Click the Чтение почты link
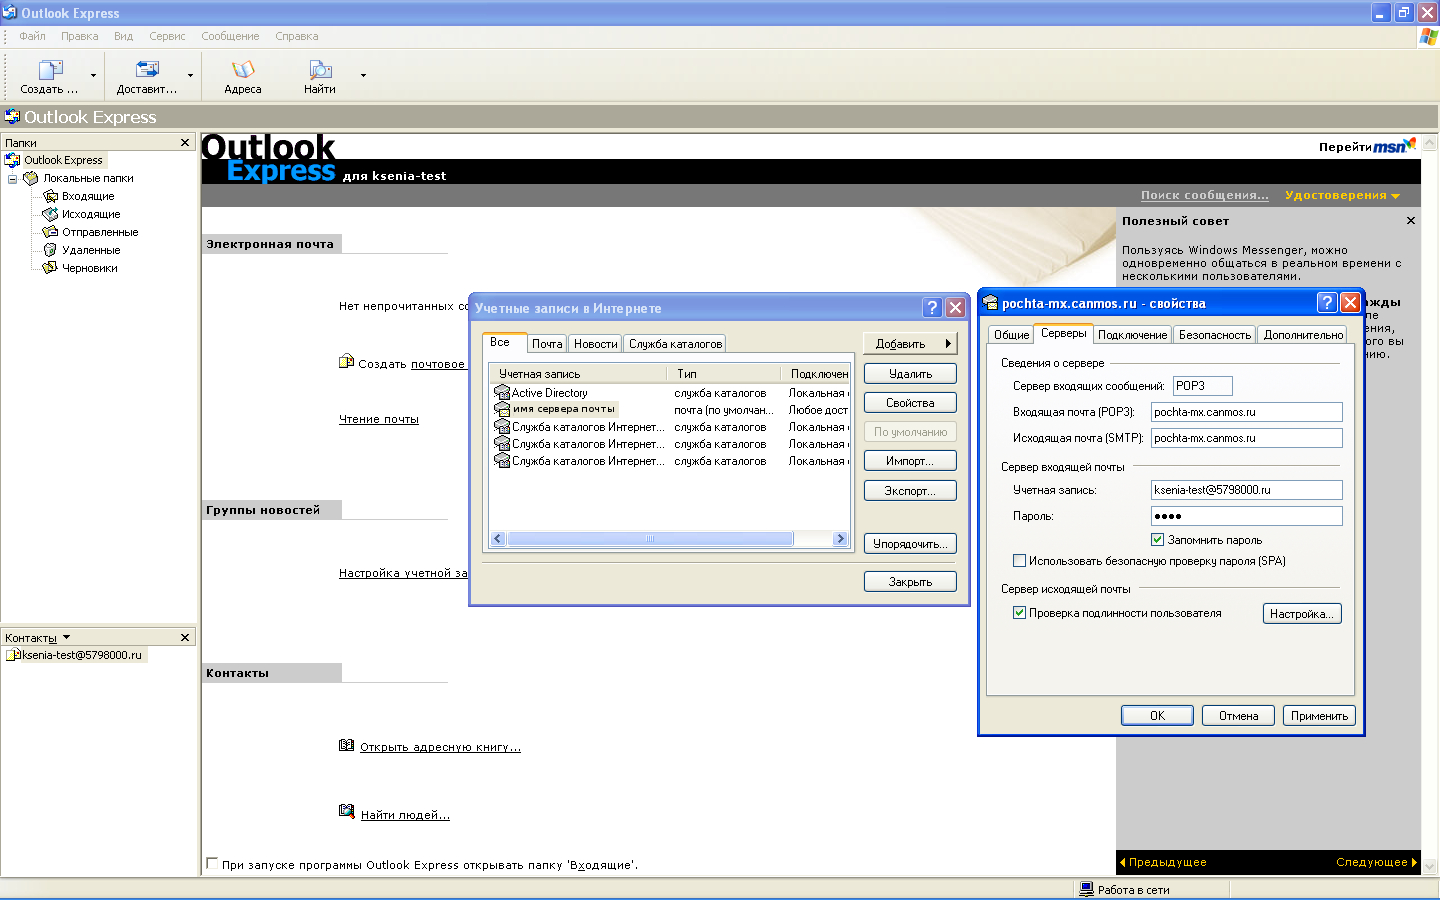Screen dimensions: 1440x900 coord(379,419)
